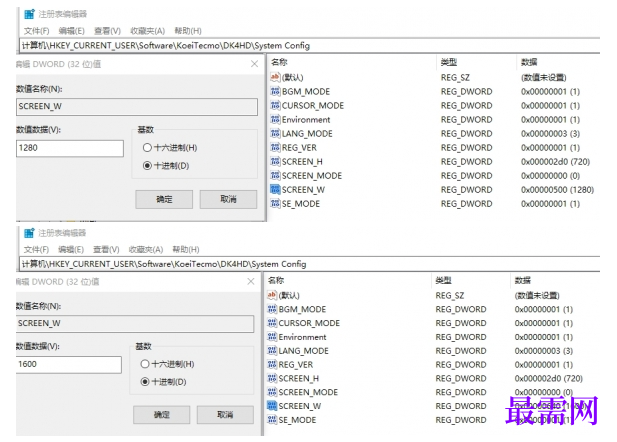Click SCREEN_W name field in dialog showing 1600
Screen dimensions: 617x442
(135, 324)
